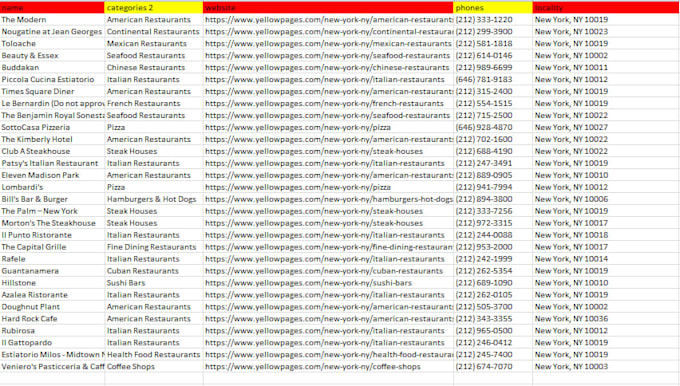The width and height of the screenshot is (680, 386).
Task: Open the french-restaurants yellowpages URL
Action: click(328, 103)
